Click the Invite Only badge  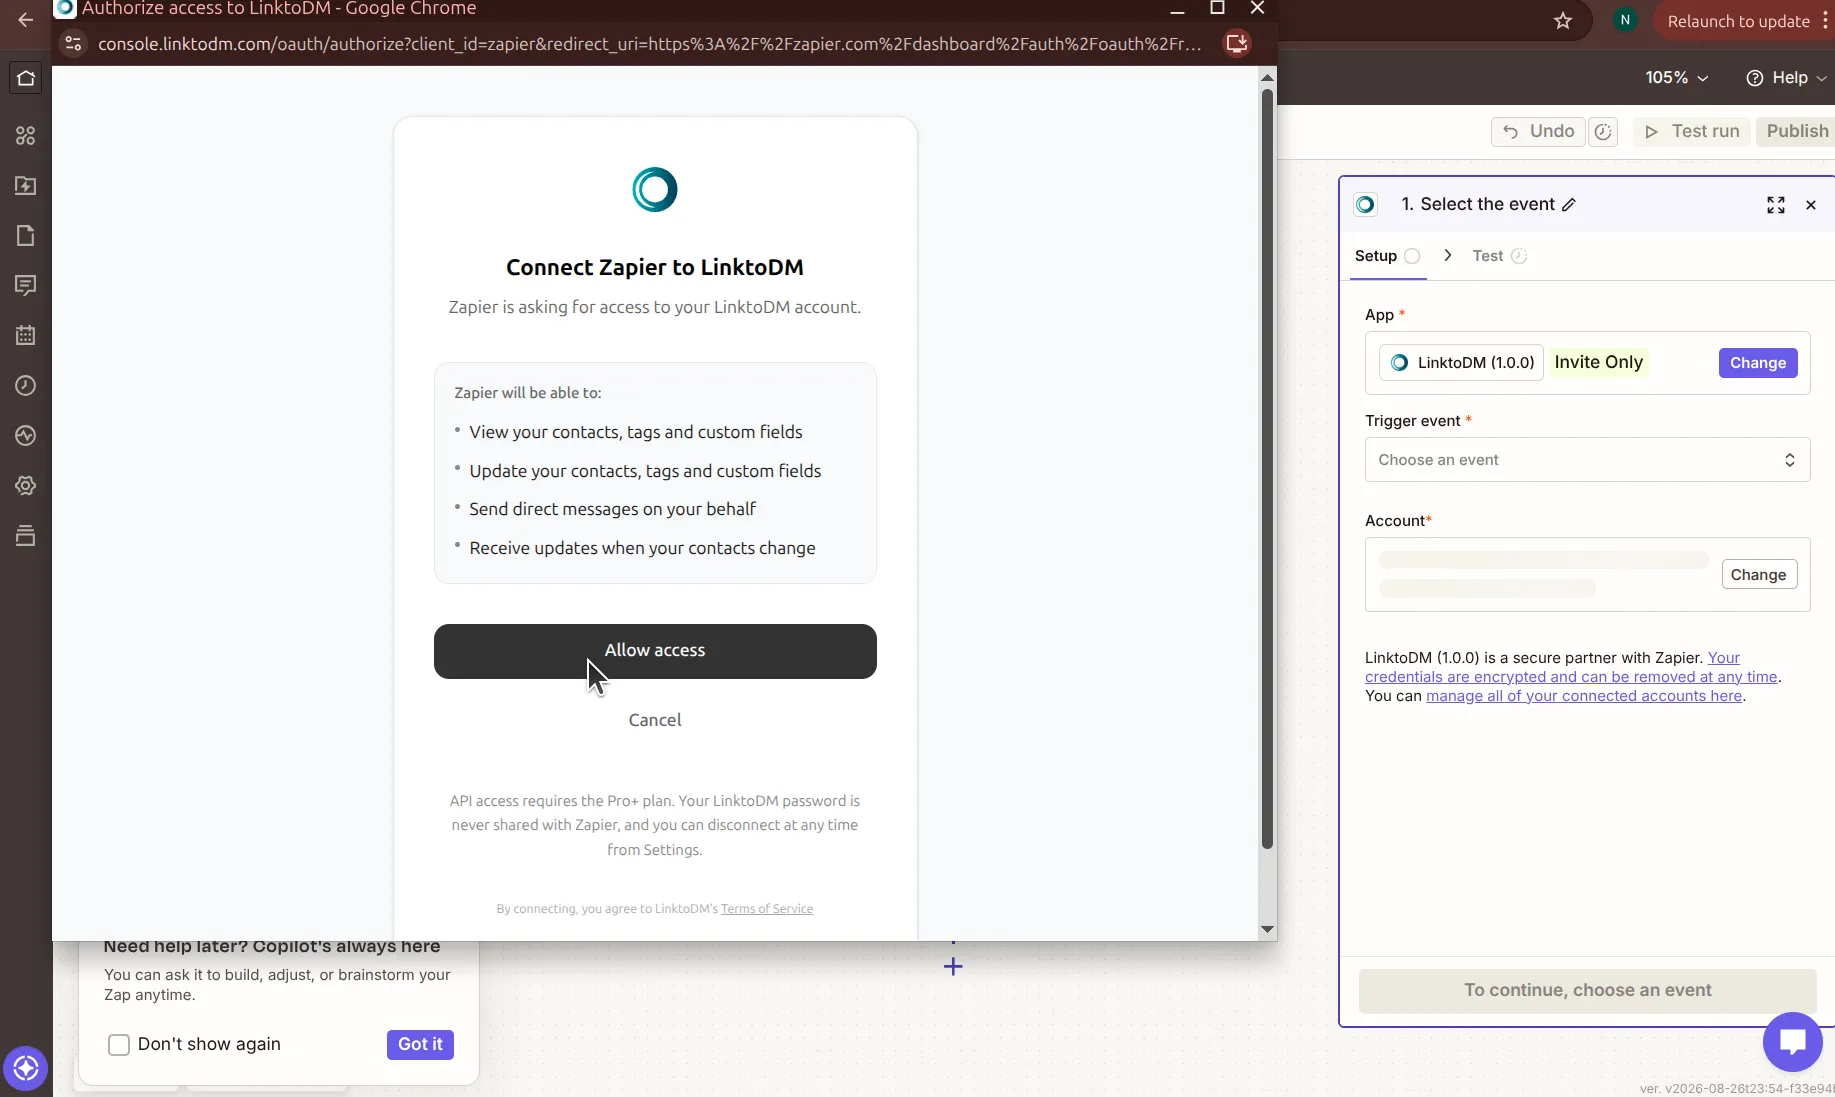pyautogui.click(x=1598, y=363)
